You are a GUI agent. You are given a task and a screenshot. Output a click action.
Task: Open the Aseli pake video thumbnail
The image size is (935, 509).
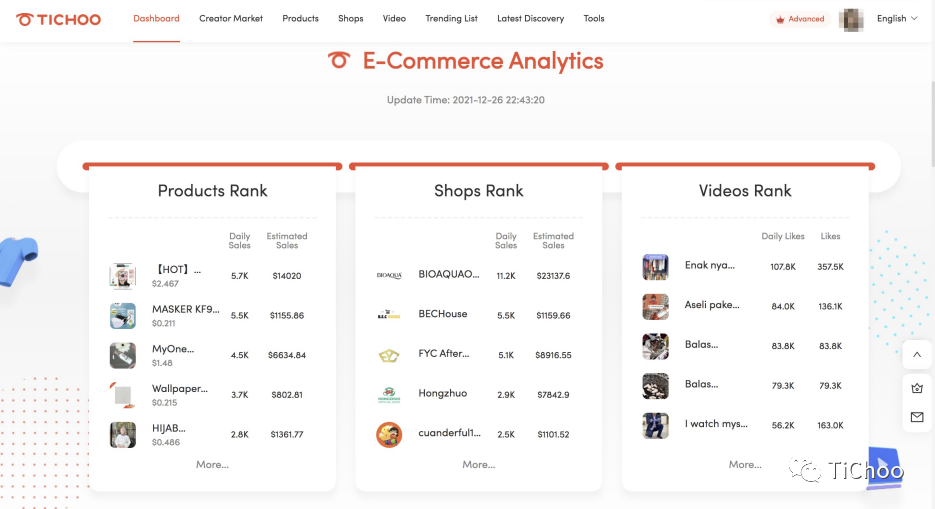click(x=655, y=306)
